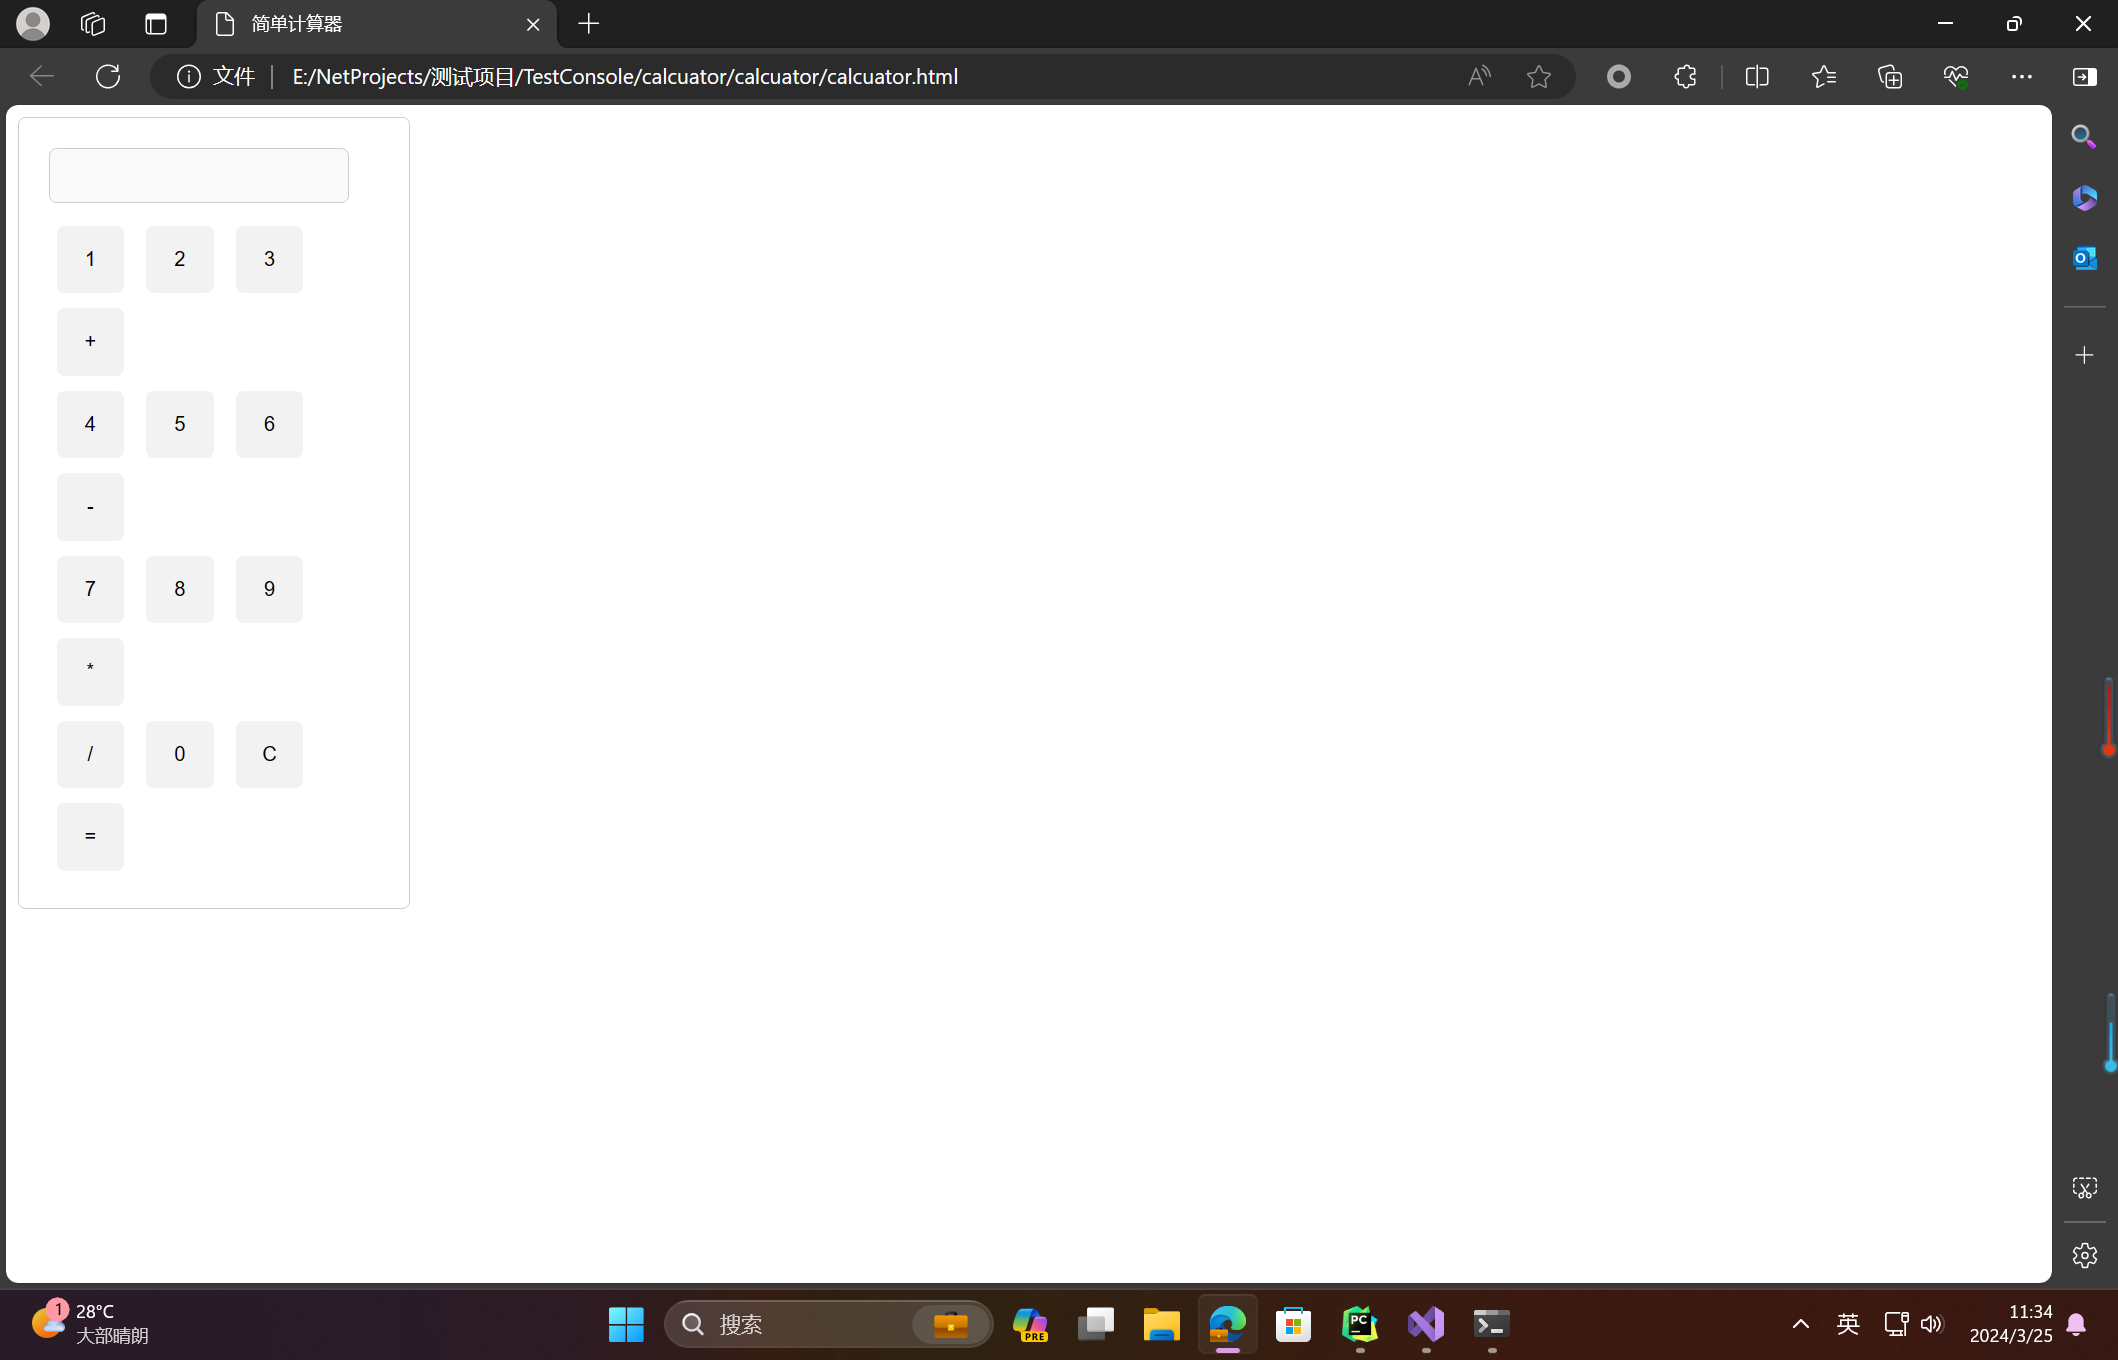Add sidebar app with plus
Viewport: 2118px width, 1360px height.
point(2084,355)
